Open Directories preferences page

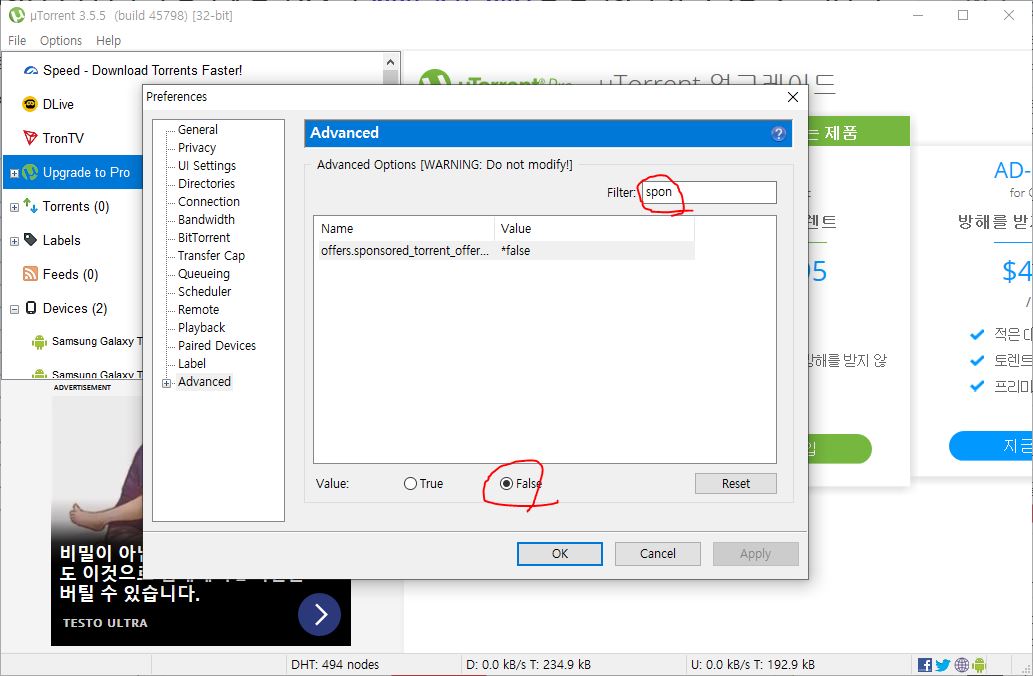coord(206,183)
